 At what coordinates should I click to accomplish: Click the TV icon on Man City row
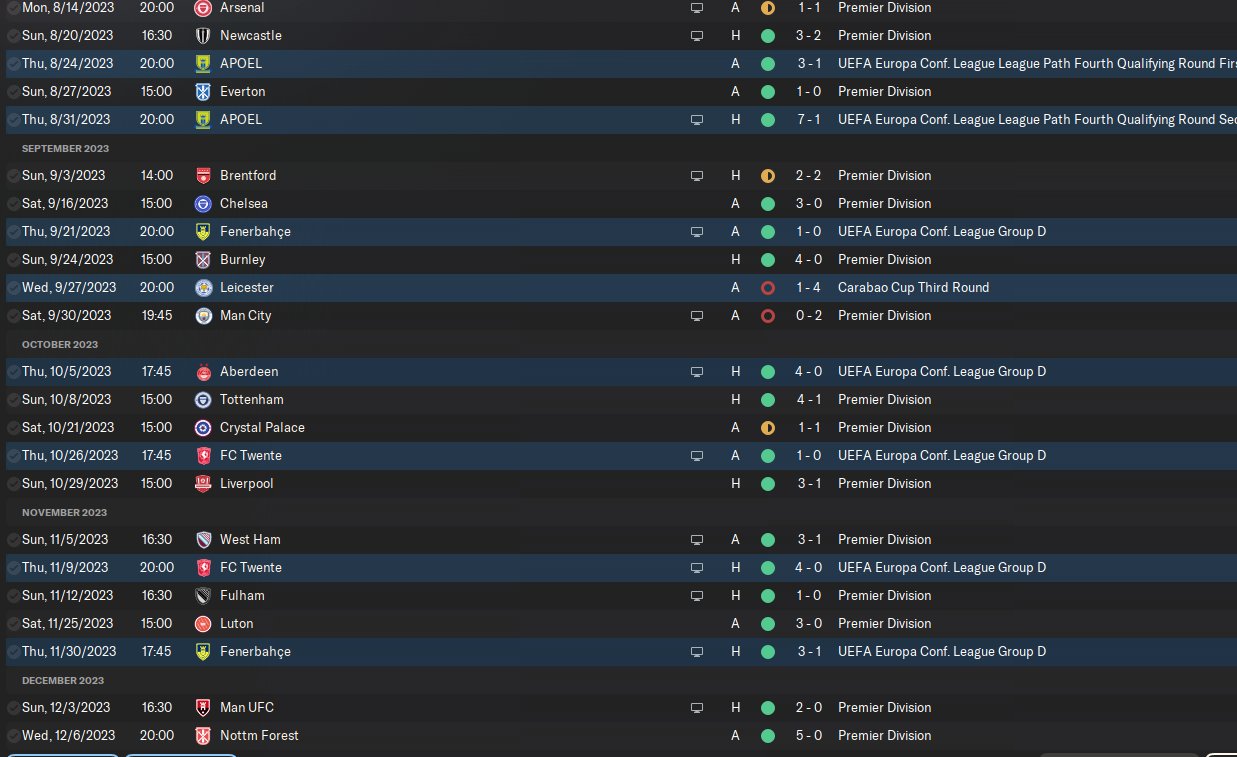coord(697,315)
